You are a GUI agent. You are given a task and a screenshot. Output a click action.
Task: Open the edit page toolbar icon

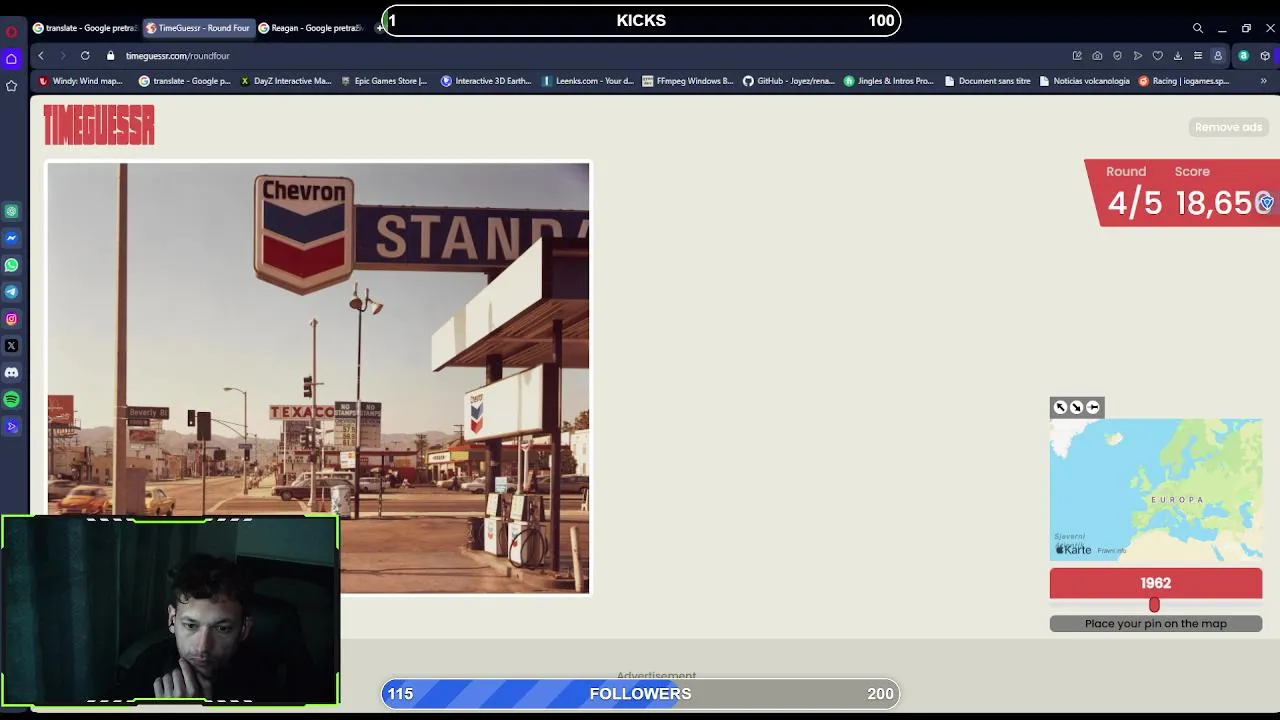tap(1077, 56)
